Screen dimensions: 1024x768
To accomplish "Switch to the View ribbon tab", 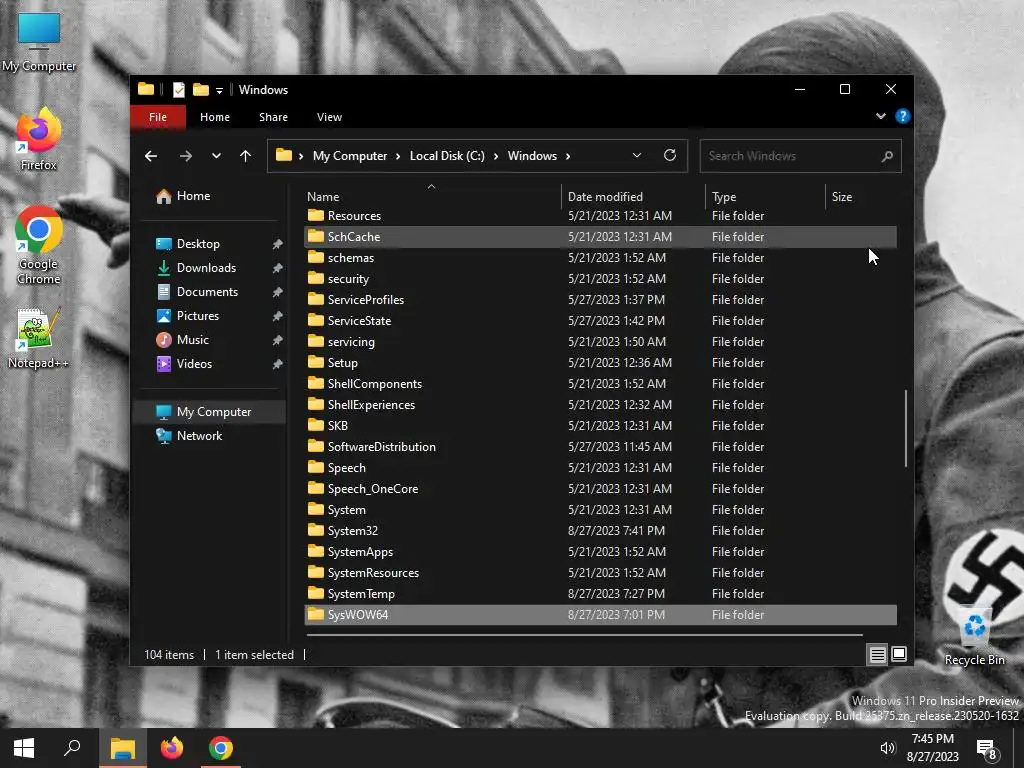I will click(329, 117).
